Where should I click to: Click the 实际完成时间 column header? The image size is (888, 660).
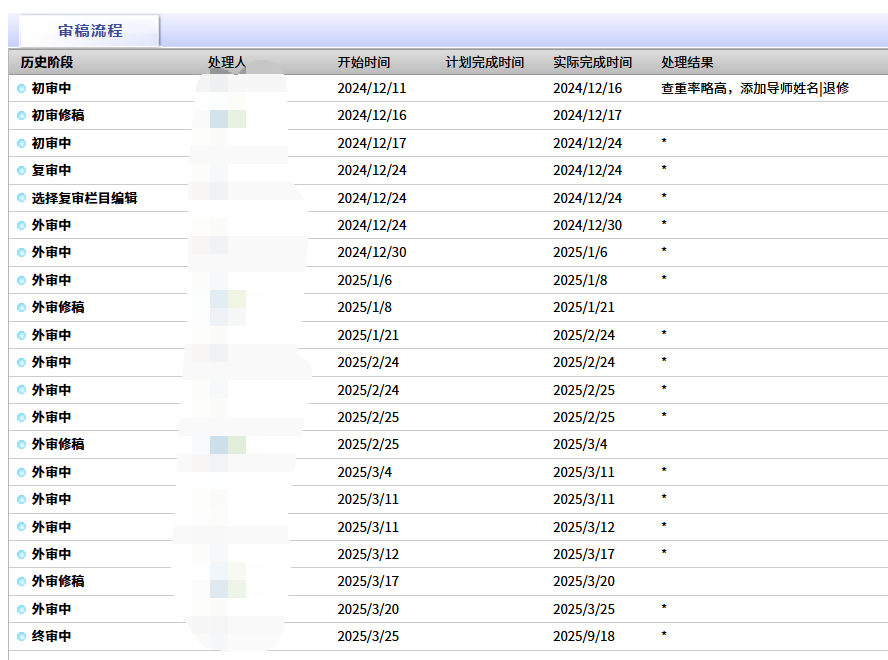tap(593, 62)
